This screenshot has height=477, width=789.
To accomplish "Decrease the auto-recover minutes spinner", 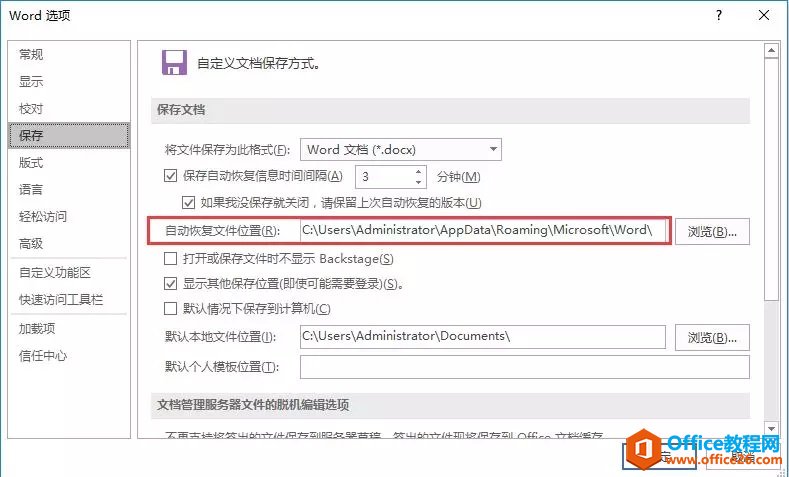I will [x=419, y=182].
